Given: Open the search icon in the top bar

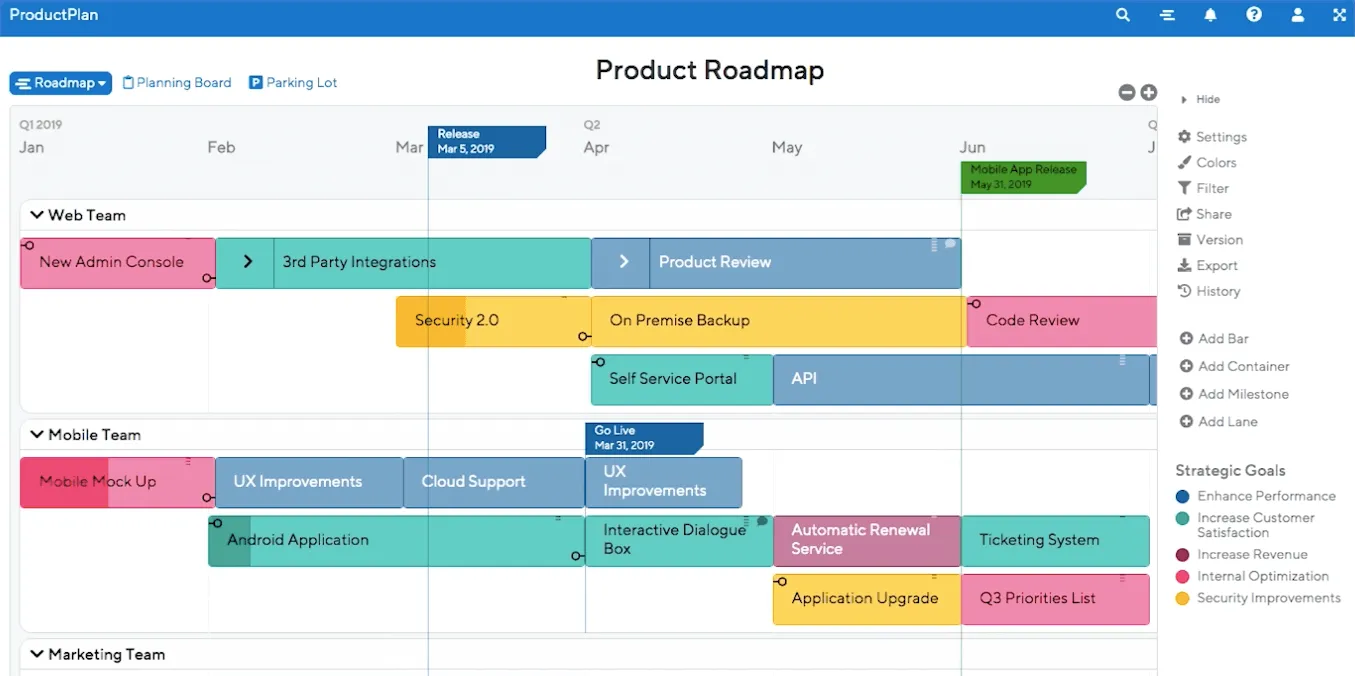Looking at the screenshot, I should (x=1122, y=15).
